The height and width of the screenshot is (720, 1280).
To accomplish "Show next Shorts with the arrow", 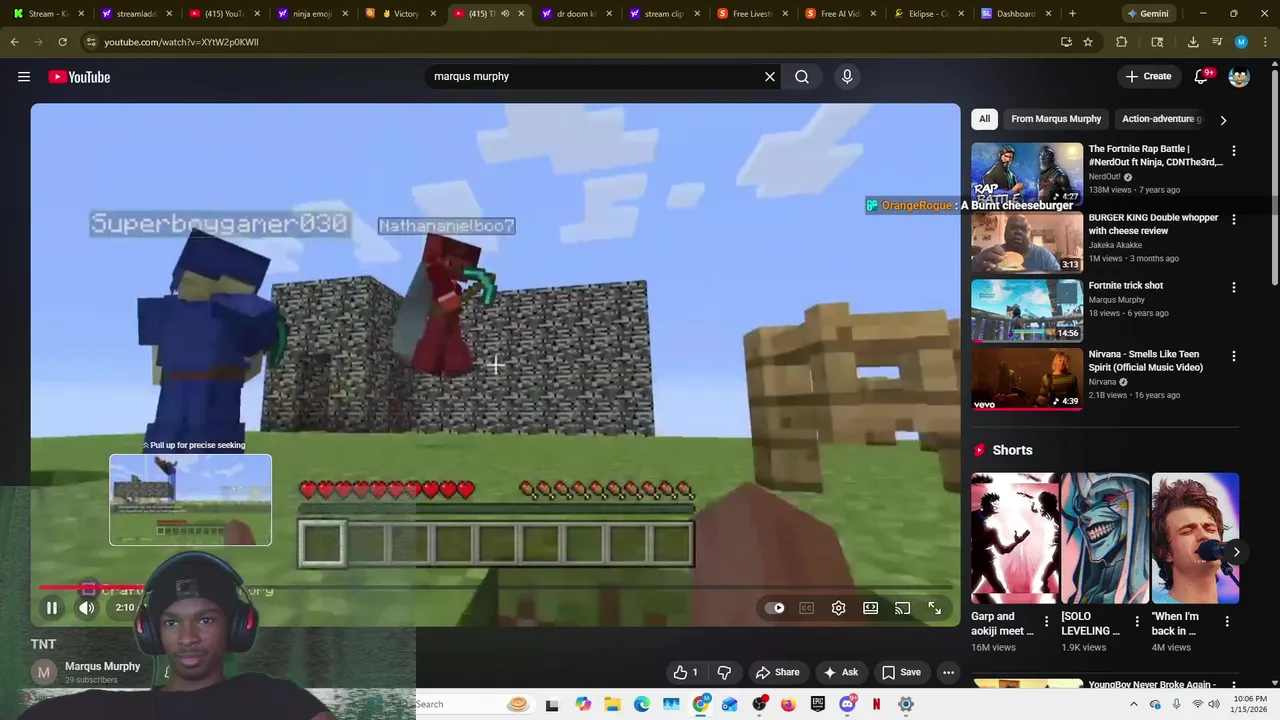I will point(1236,552).
